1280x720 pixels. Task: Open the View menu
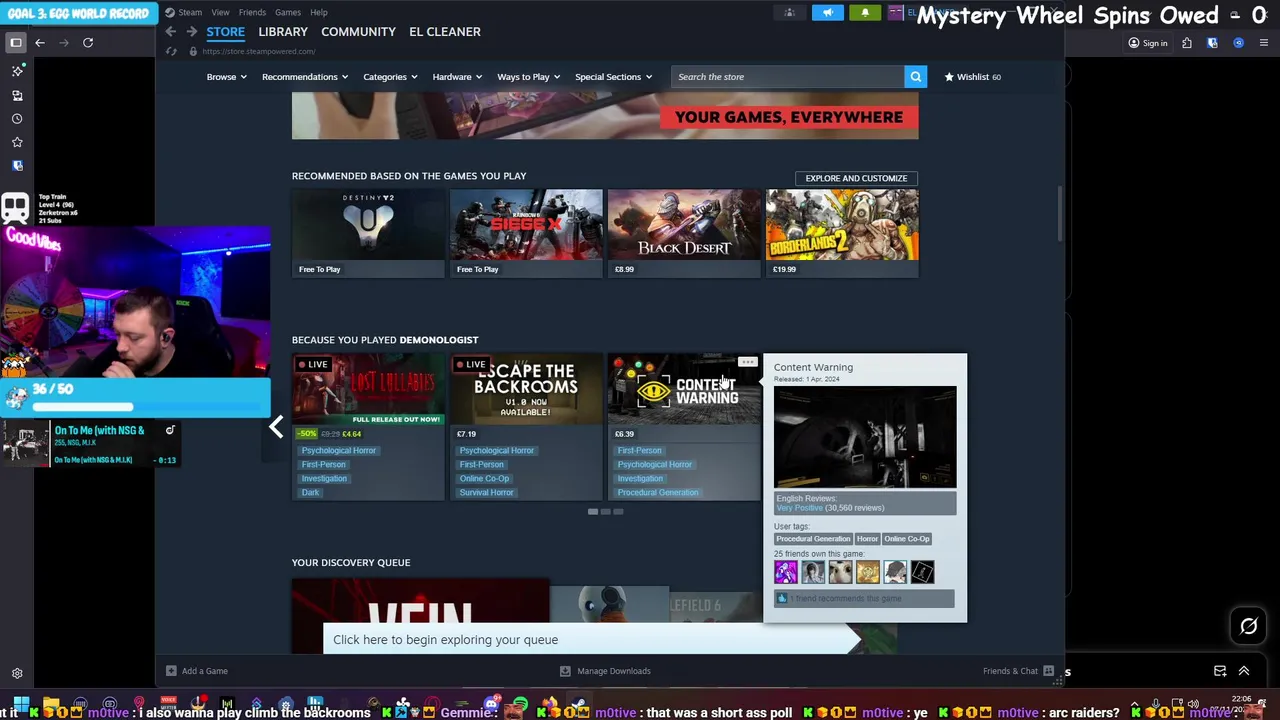[220, 12]
